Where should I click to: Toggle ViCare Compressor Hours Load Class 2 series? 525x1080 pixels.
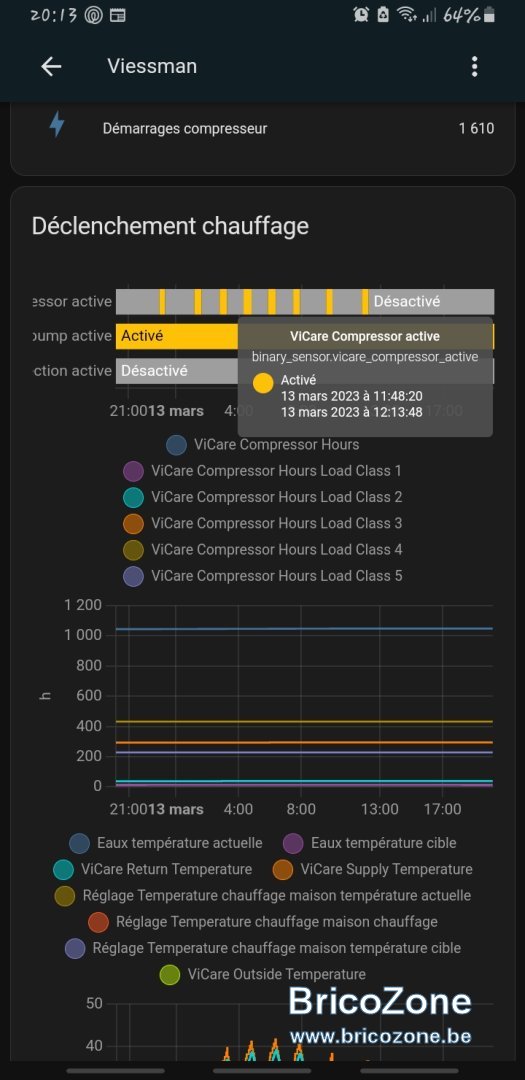pos(262,497)
